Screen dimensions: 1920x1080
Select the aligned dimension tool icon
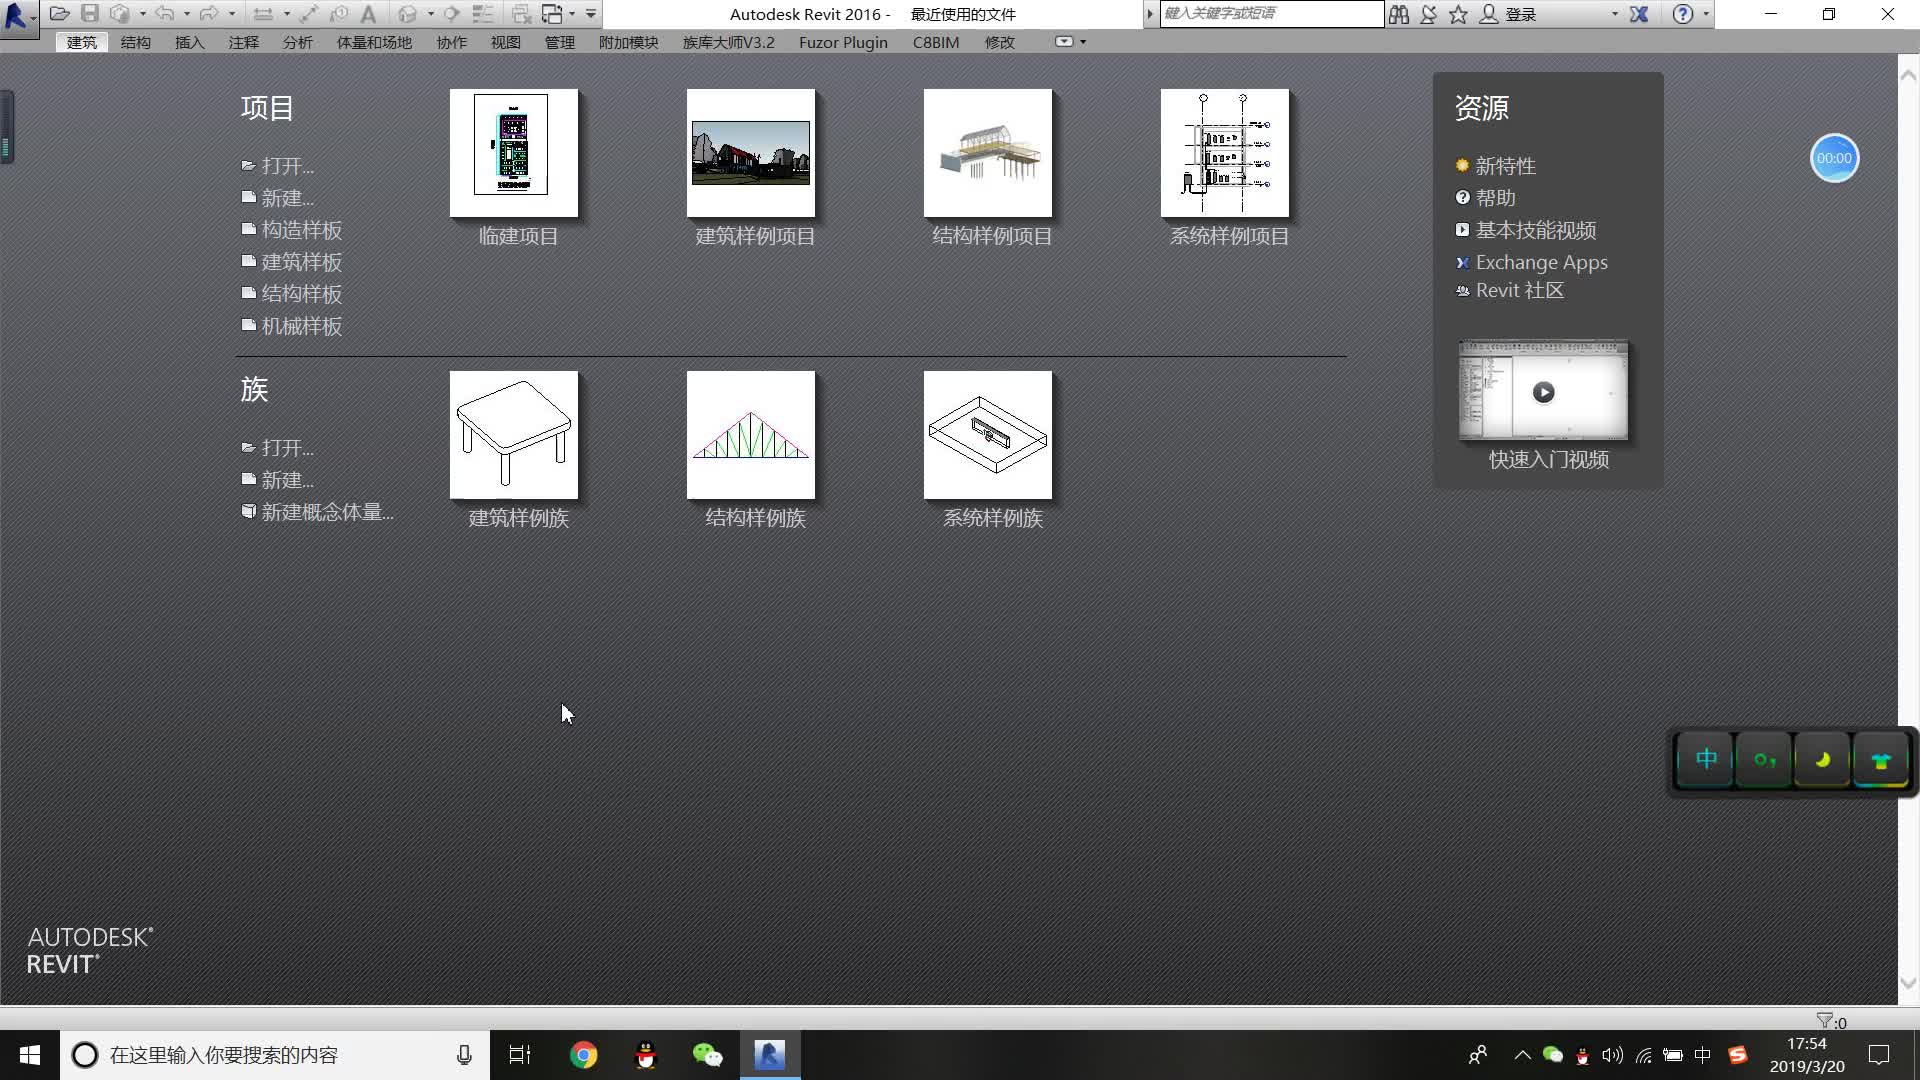coord(263,14)
